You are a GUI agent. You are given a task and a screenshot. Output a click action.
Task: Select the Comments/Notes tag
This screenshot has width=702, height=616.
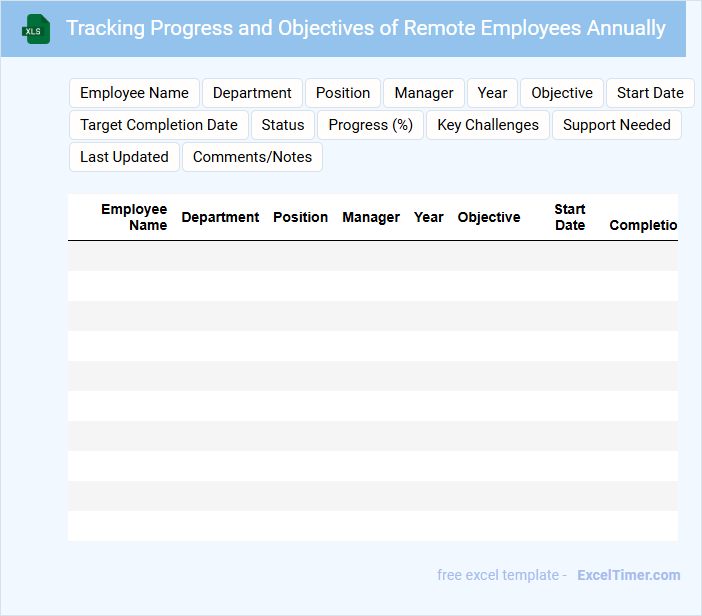(252, 157)
